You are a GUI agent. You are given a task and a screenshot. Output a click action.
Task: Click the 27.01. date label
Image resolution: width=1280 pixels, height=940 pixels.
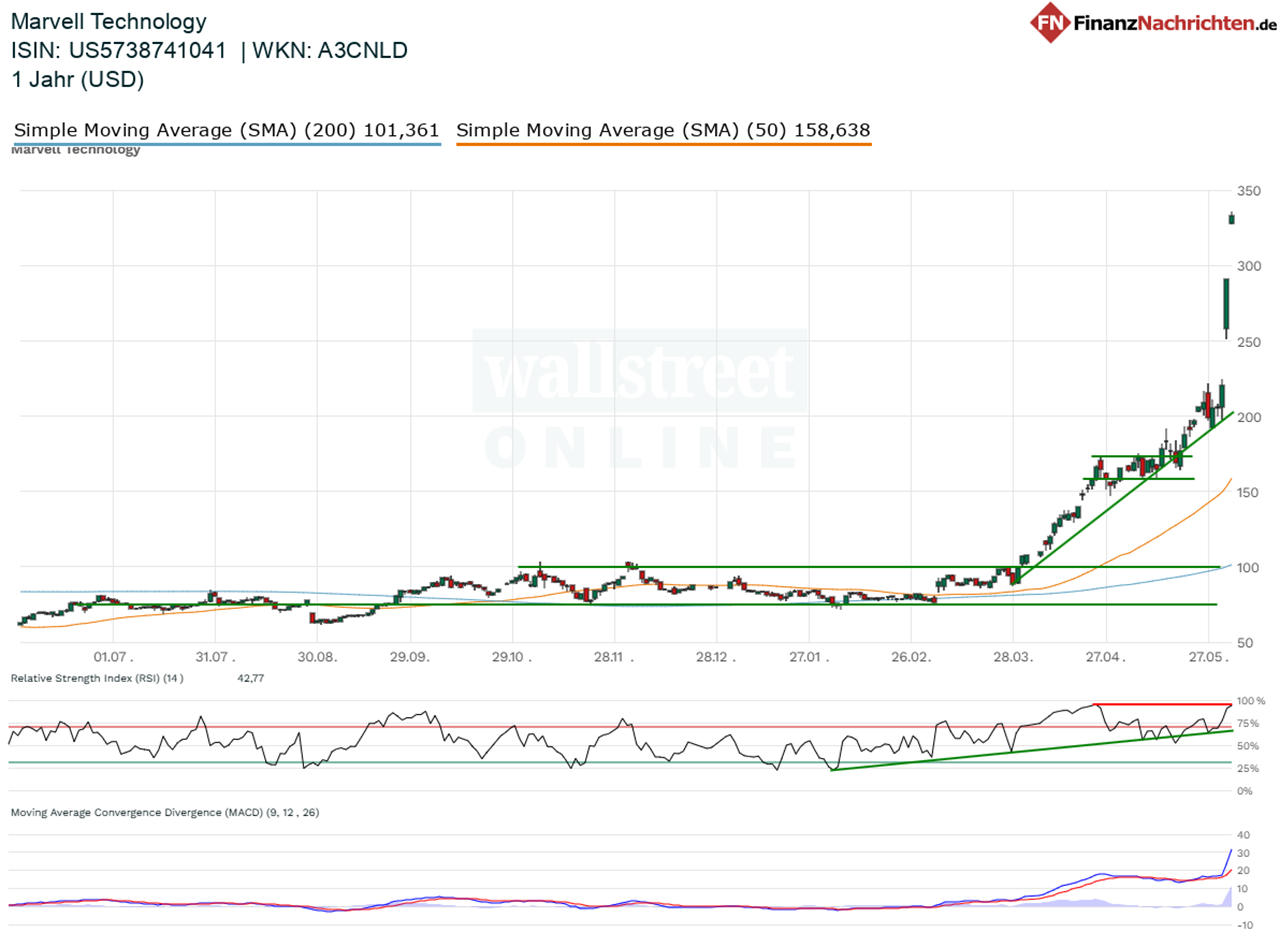tap(811, 658)
